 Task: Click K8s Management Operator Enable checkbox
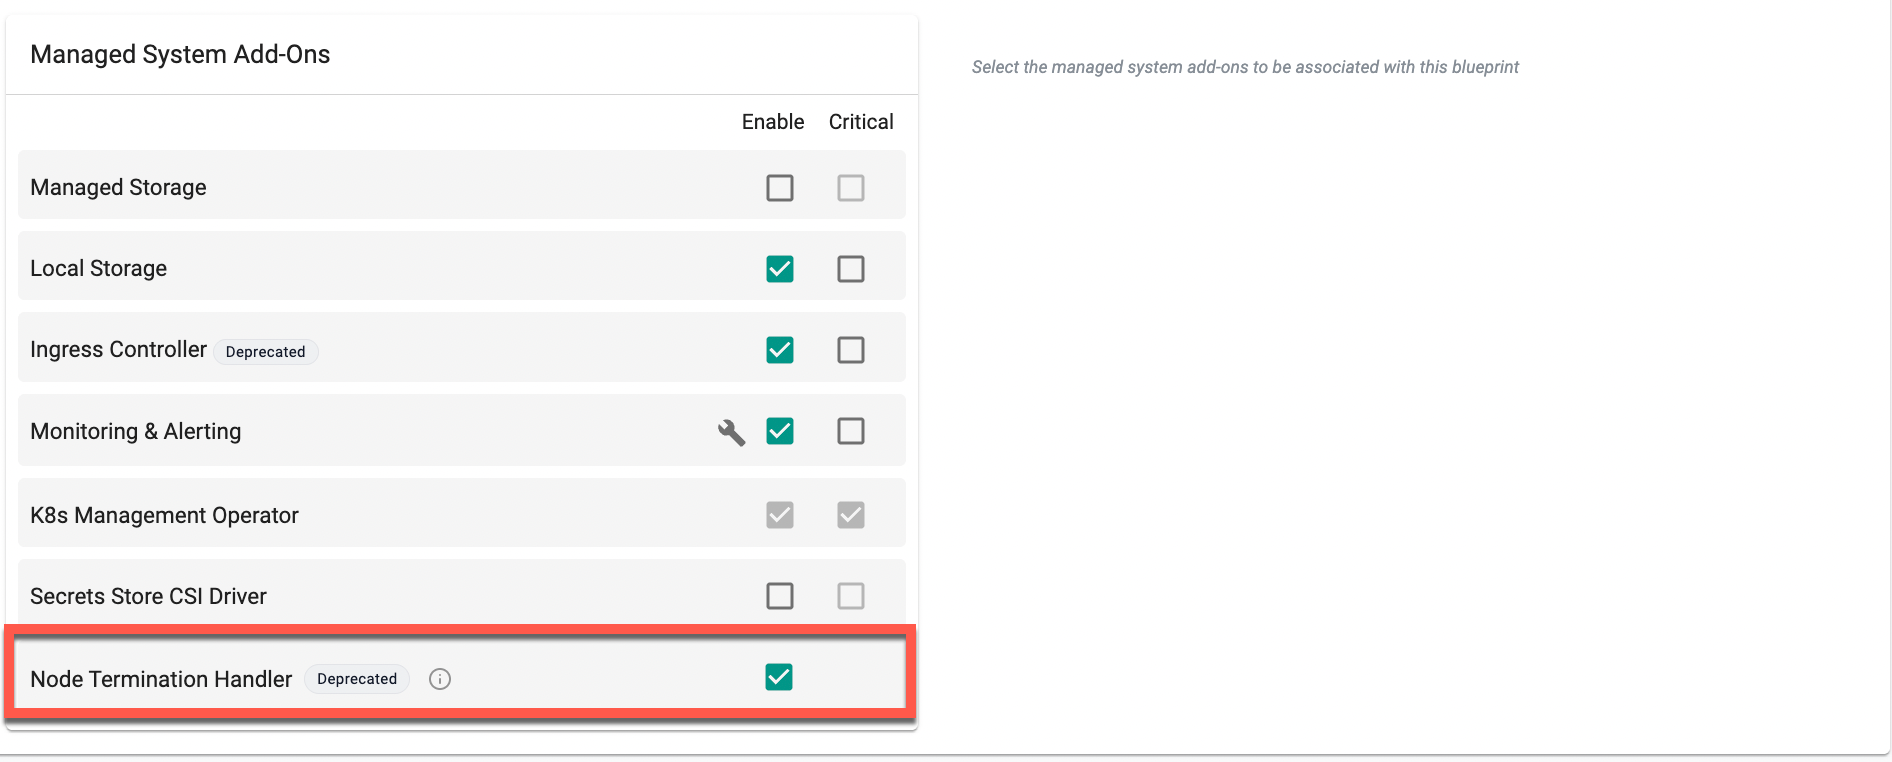tap(780, 515)
